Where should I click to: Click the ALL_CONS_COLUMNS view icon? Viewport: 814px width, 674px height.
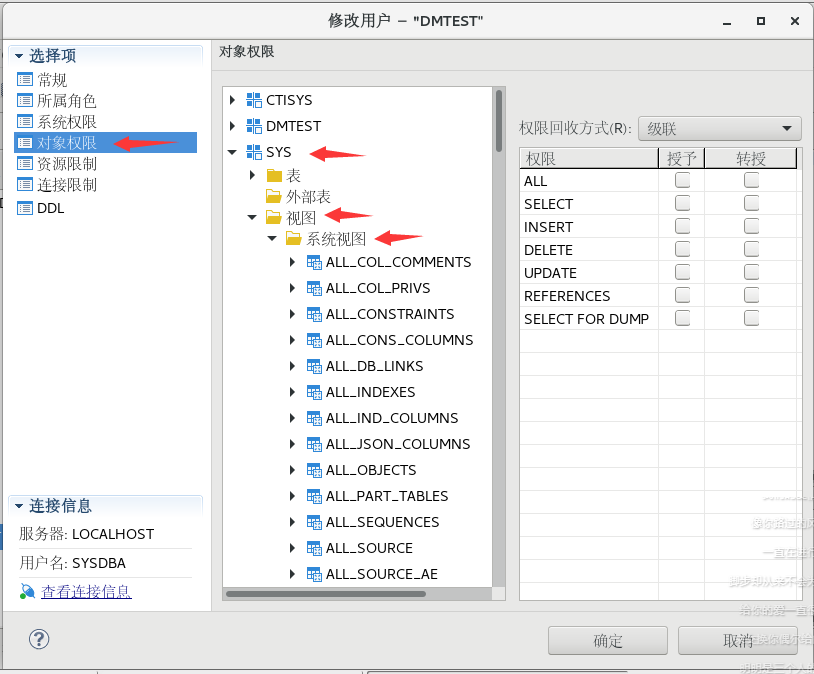click(314, 340)
